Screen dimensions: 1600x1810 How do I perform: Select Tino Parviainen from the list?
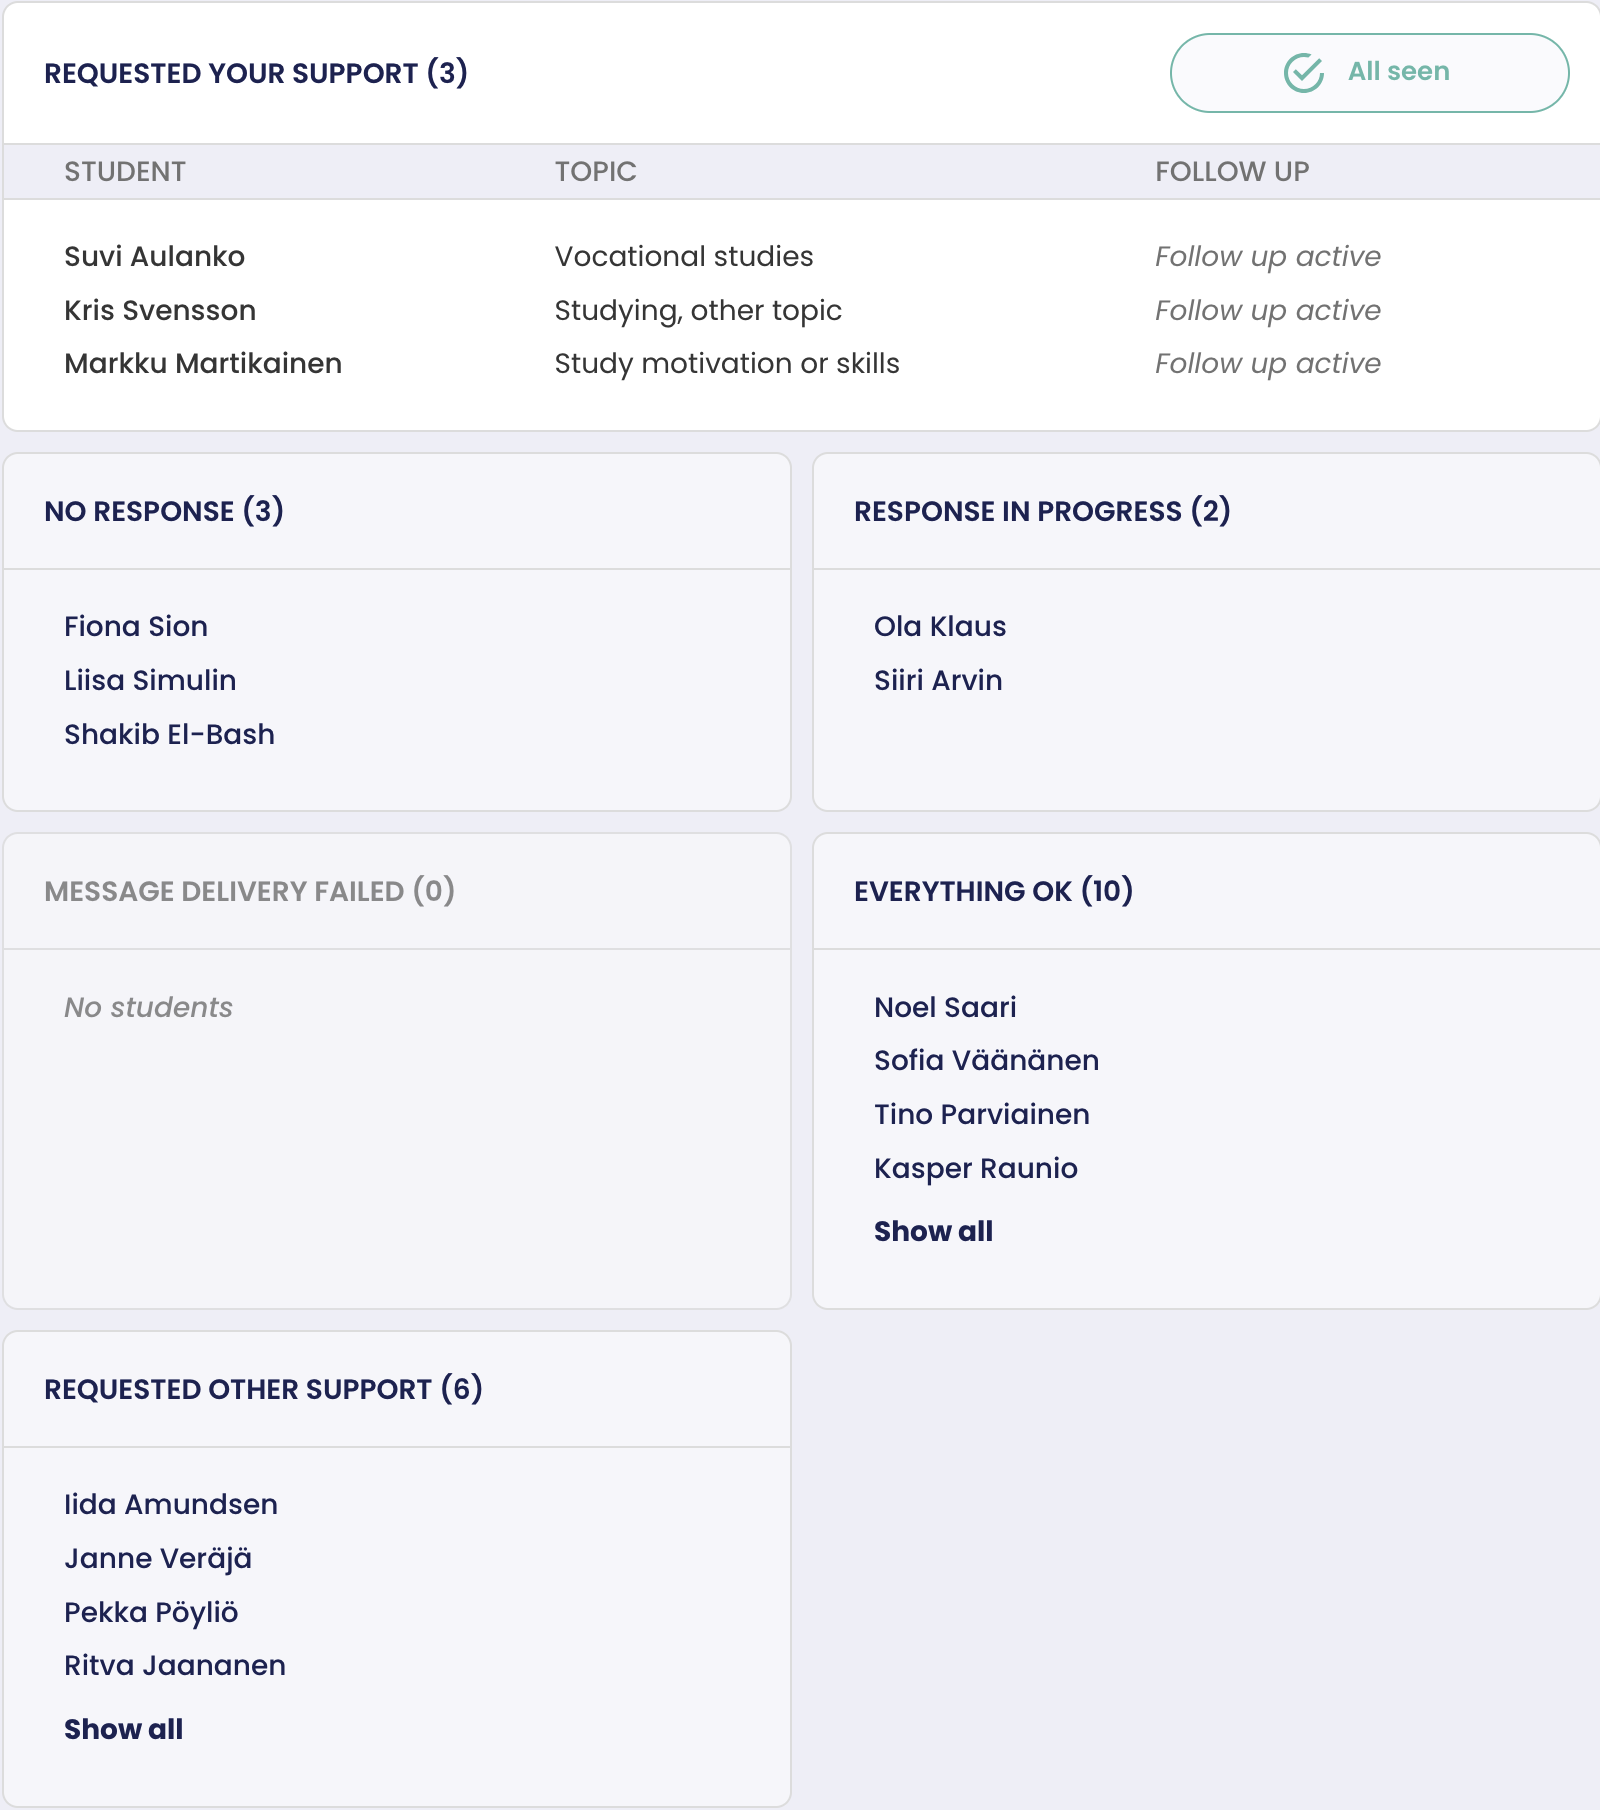coord(981,1115)
